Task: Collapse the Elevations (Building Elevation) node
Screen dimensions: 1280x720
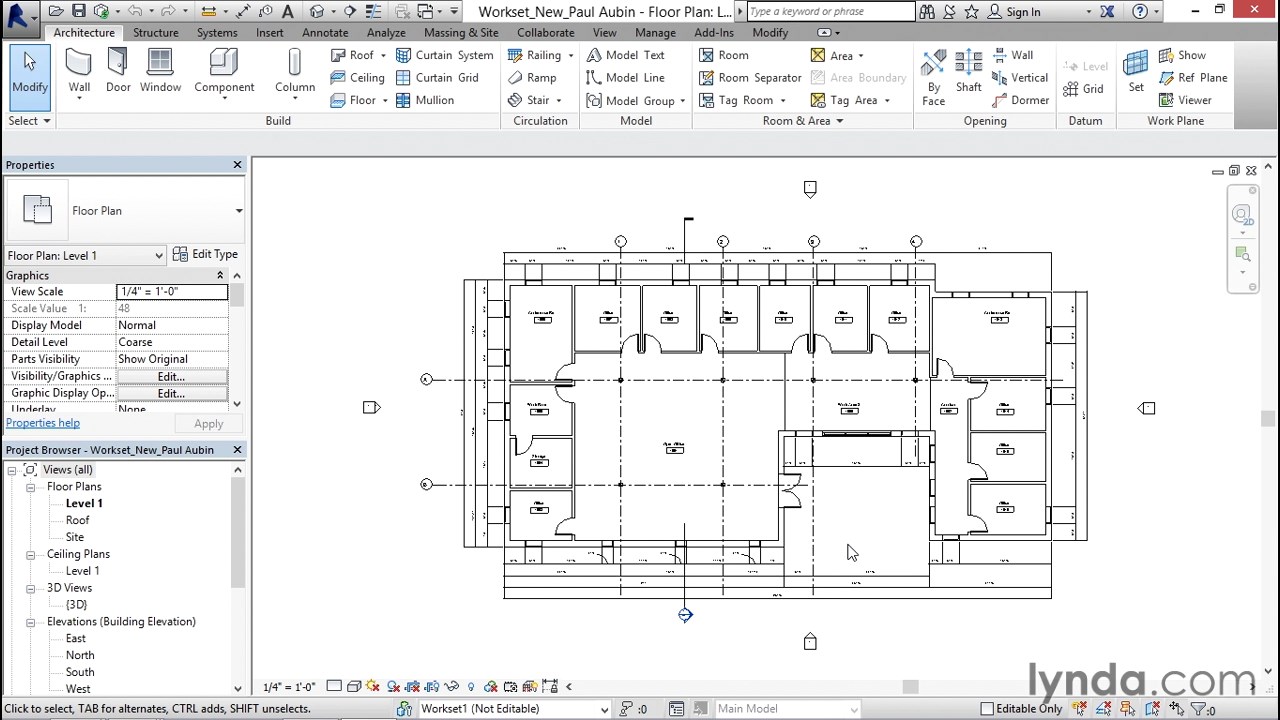Action: (x=31, y=622)
